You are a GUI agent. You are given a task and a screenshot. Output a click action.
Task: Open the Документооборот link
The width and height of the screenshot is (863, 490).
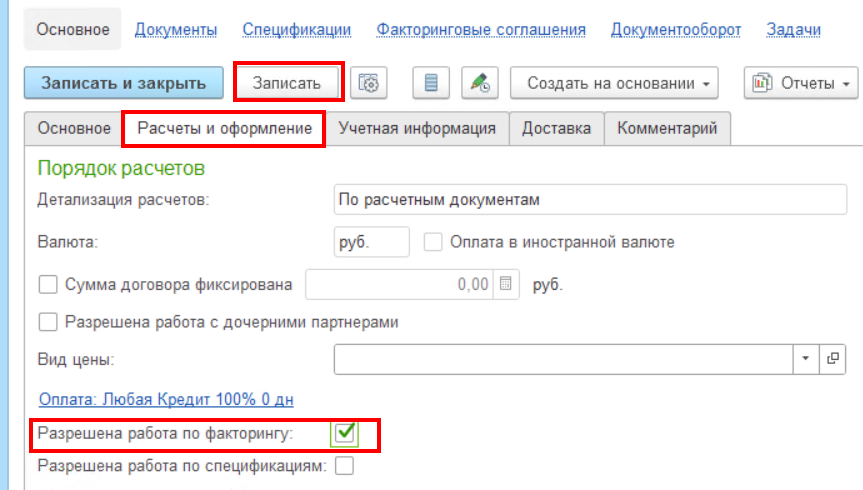coord(676,30)
